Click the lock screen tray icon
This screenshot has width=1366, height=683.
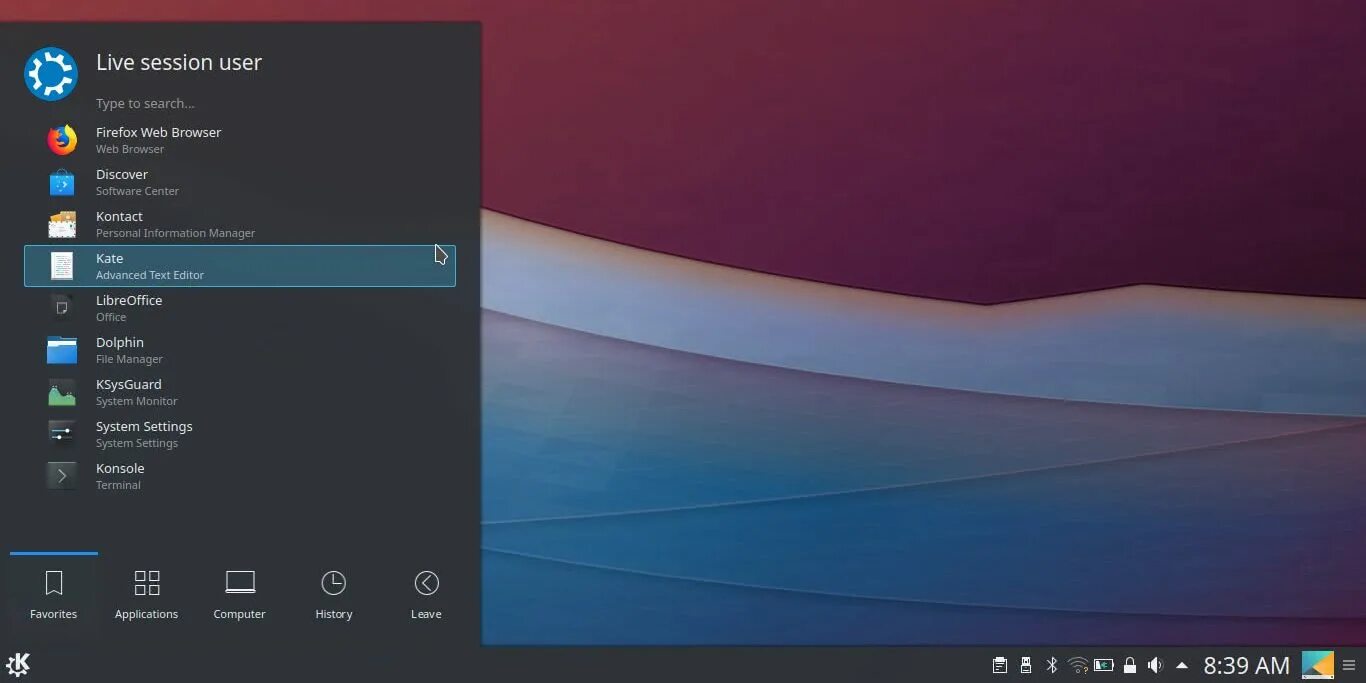coord(1130,665)
